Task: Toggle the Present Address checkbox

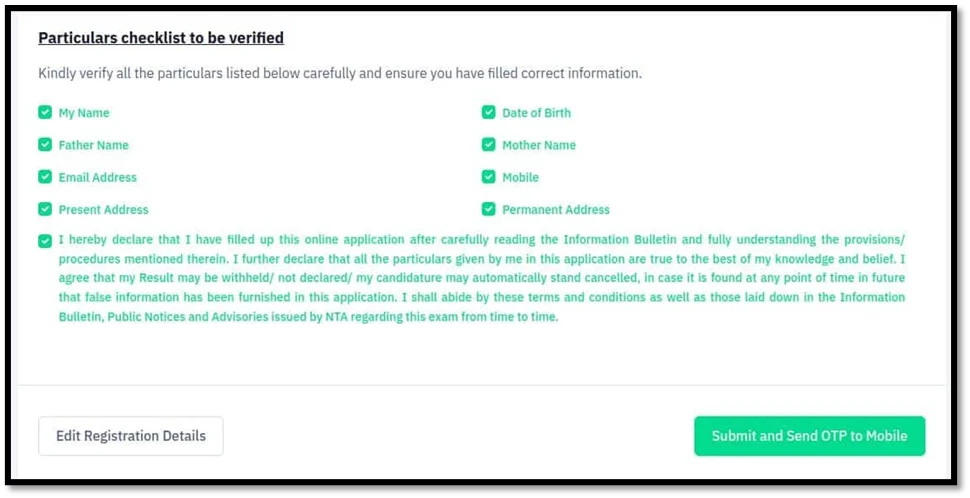Action: pyautogui.click(x=45, y=209)
